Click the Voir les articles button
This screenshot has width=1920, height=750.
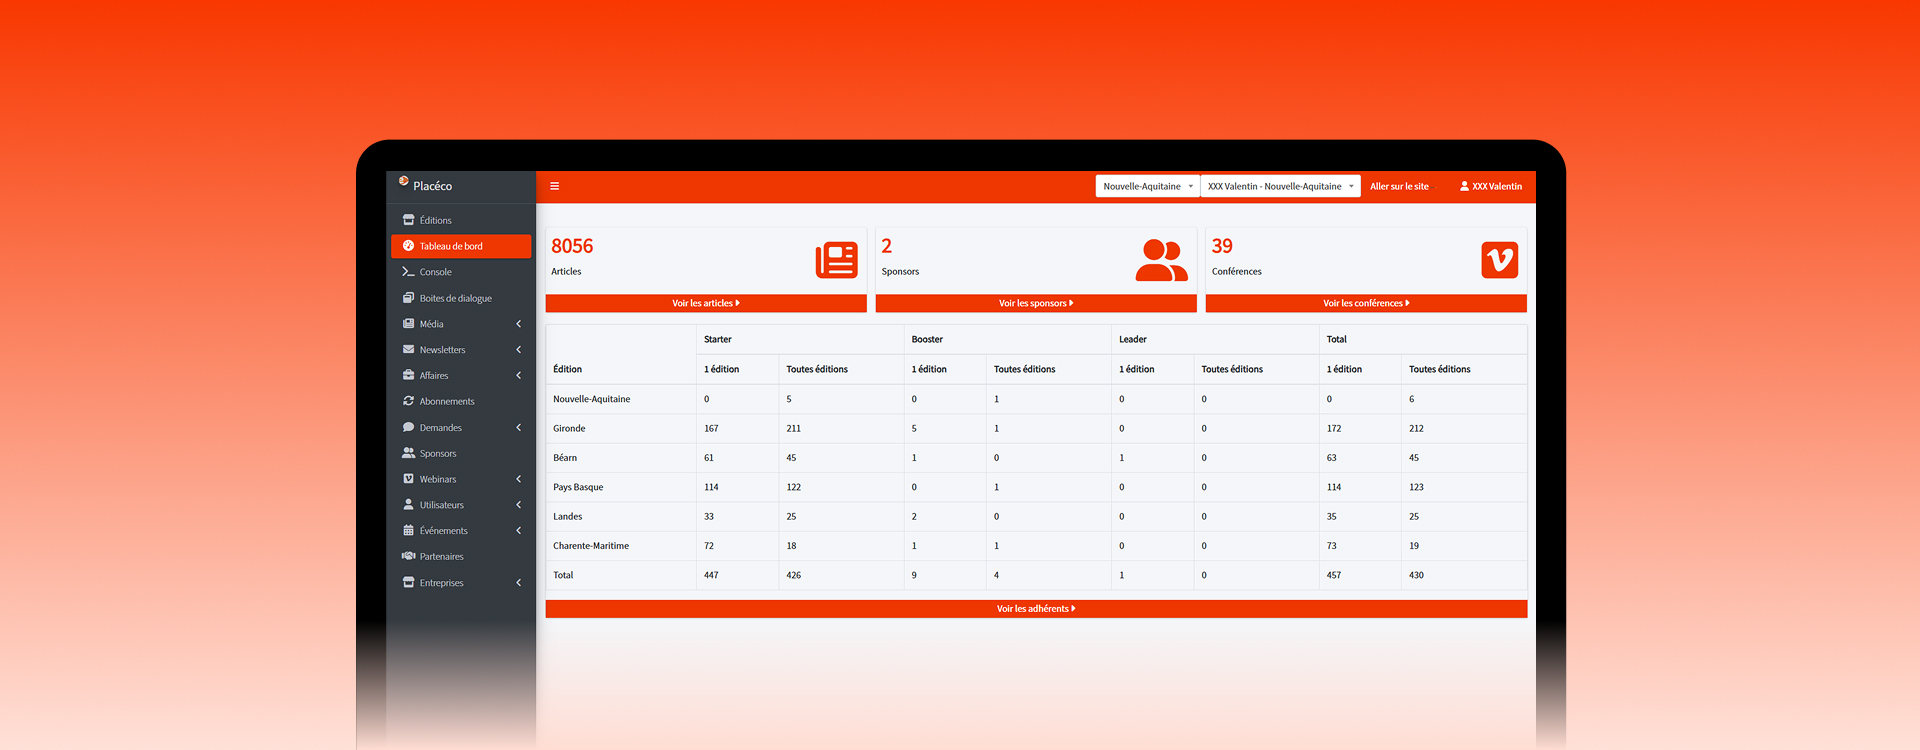pos(705,303)
